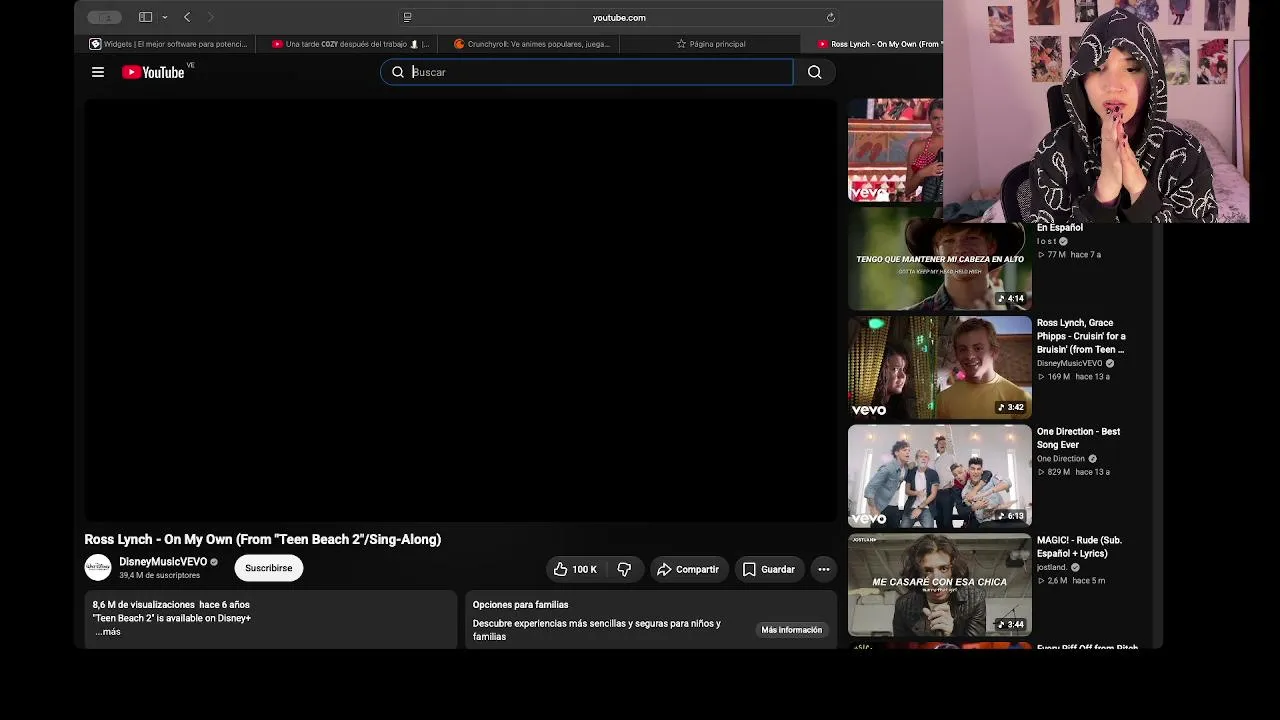Reload the youtube.com page
Image resolution: width=1280 pixels, height=720 pixels.
point(830,17)
